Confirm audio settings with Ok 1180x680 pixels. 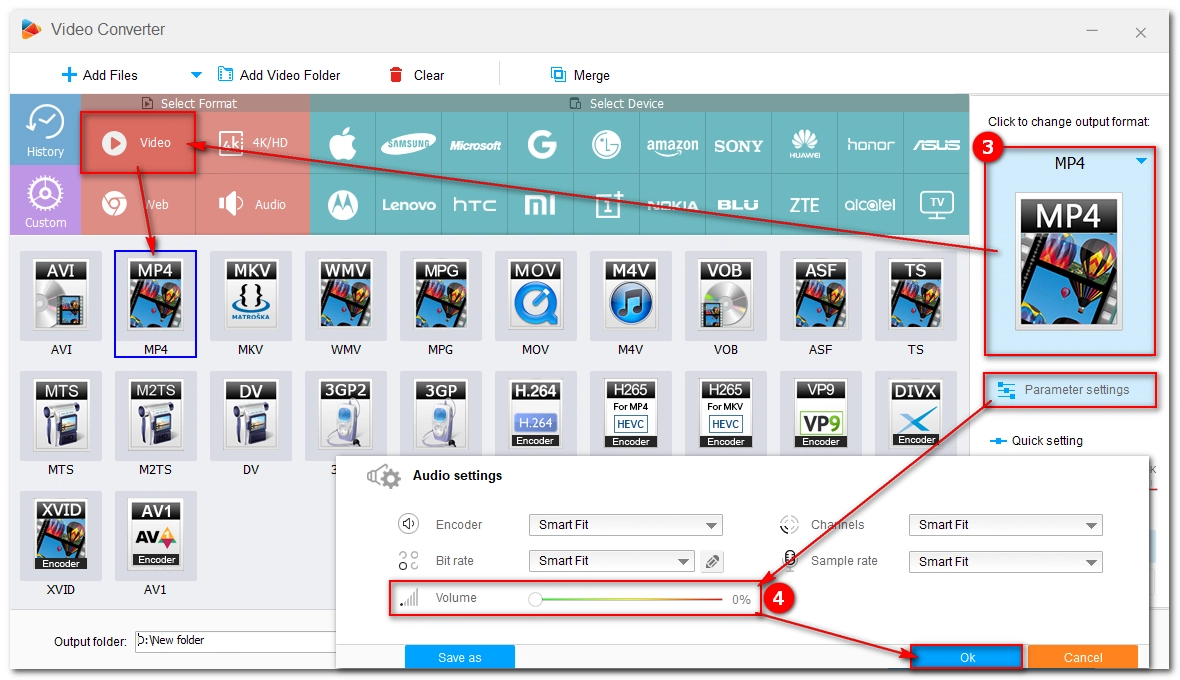coord(967,657)
